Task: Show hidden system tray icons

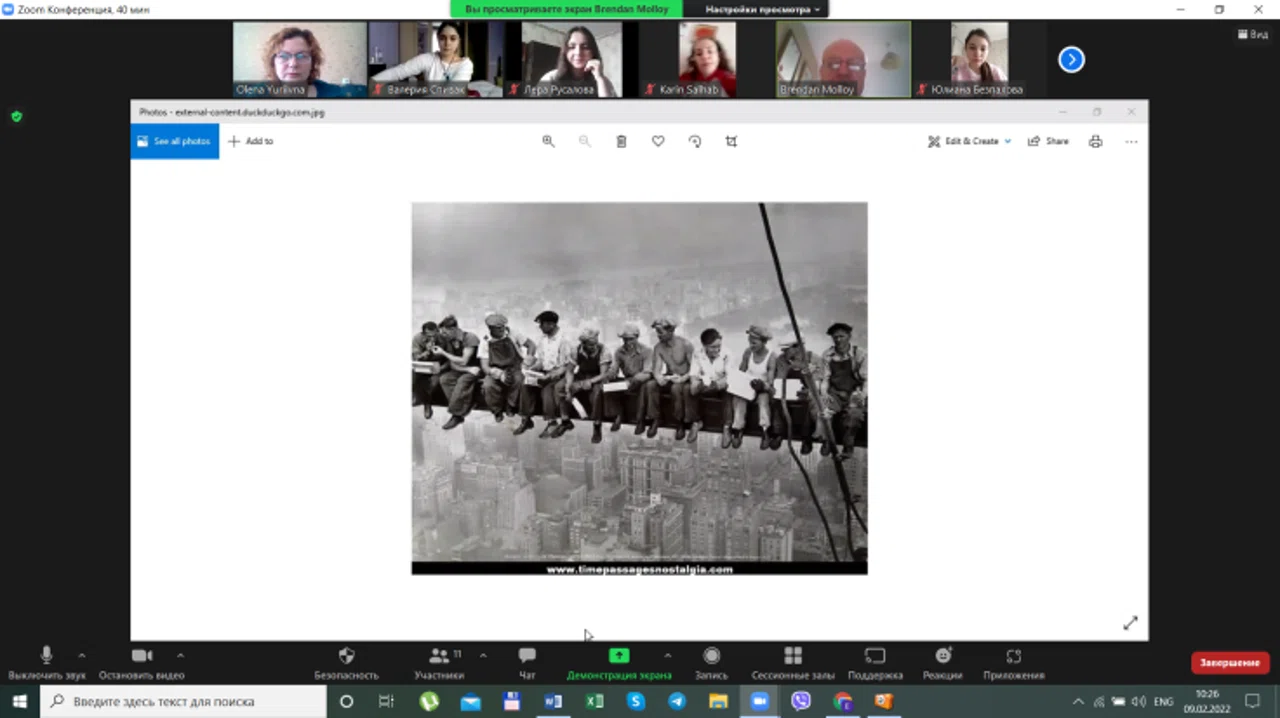Action: [x=1078, y=701]
